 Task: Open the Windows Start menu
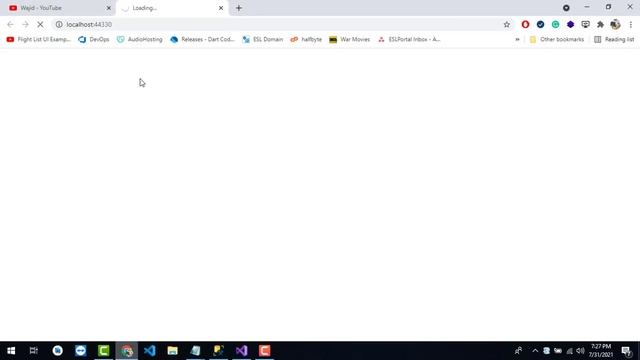click(x=11, y=351)
